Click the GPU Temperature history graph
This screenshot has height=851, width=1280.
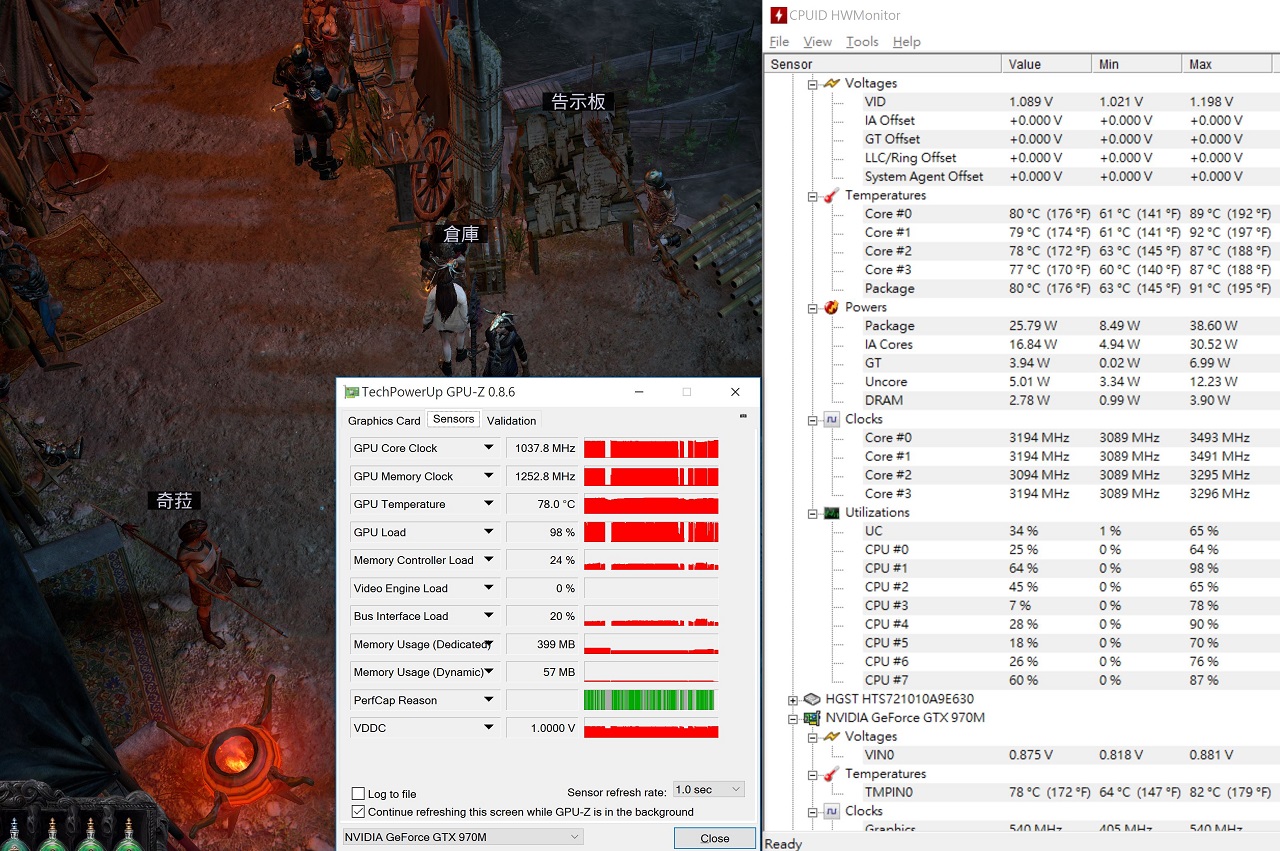(x=651, y=504)
